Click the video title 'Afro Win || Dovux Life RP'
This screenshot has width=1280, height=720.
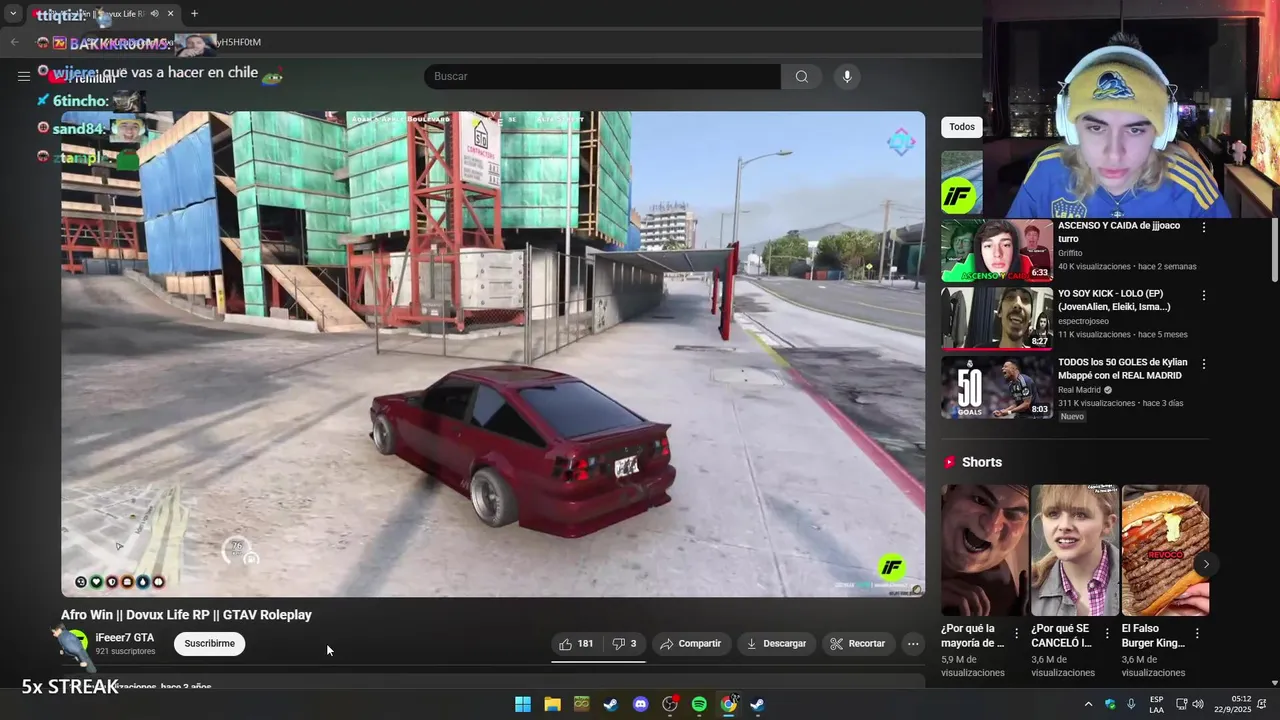pos(186,615)
